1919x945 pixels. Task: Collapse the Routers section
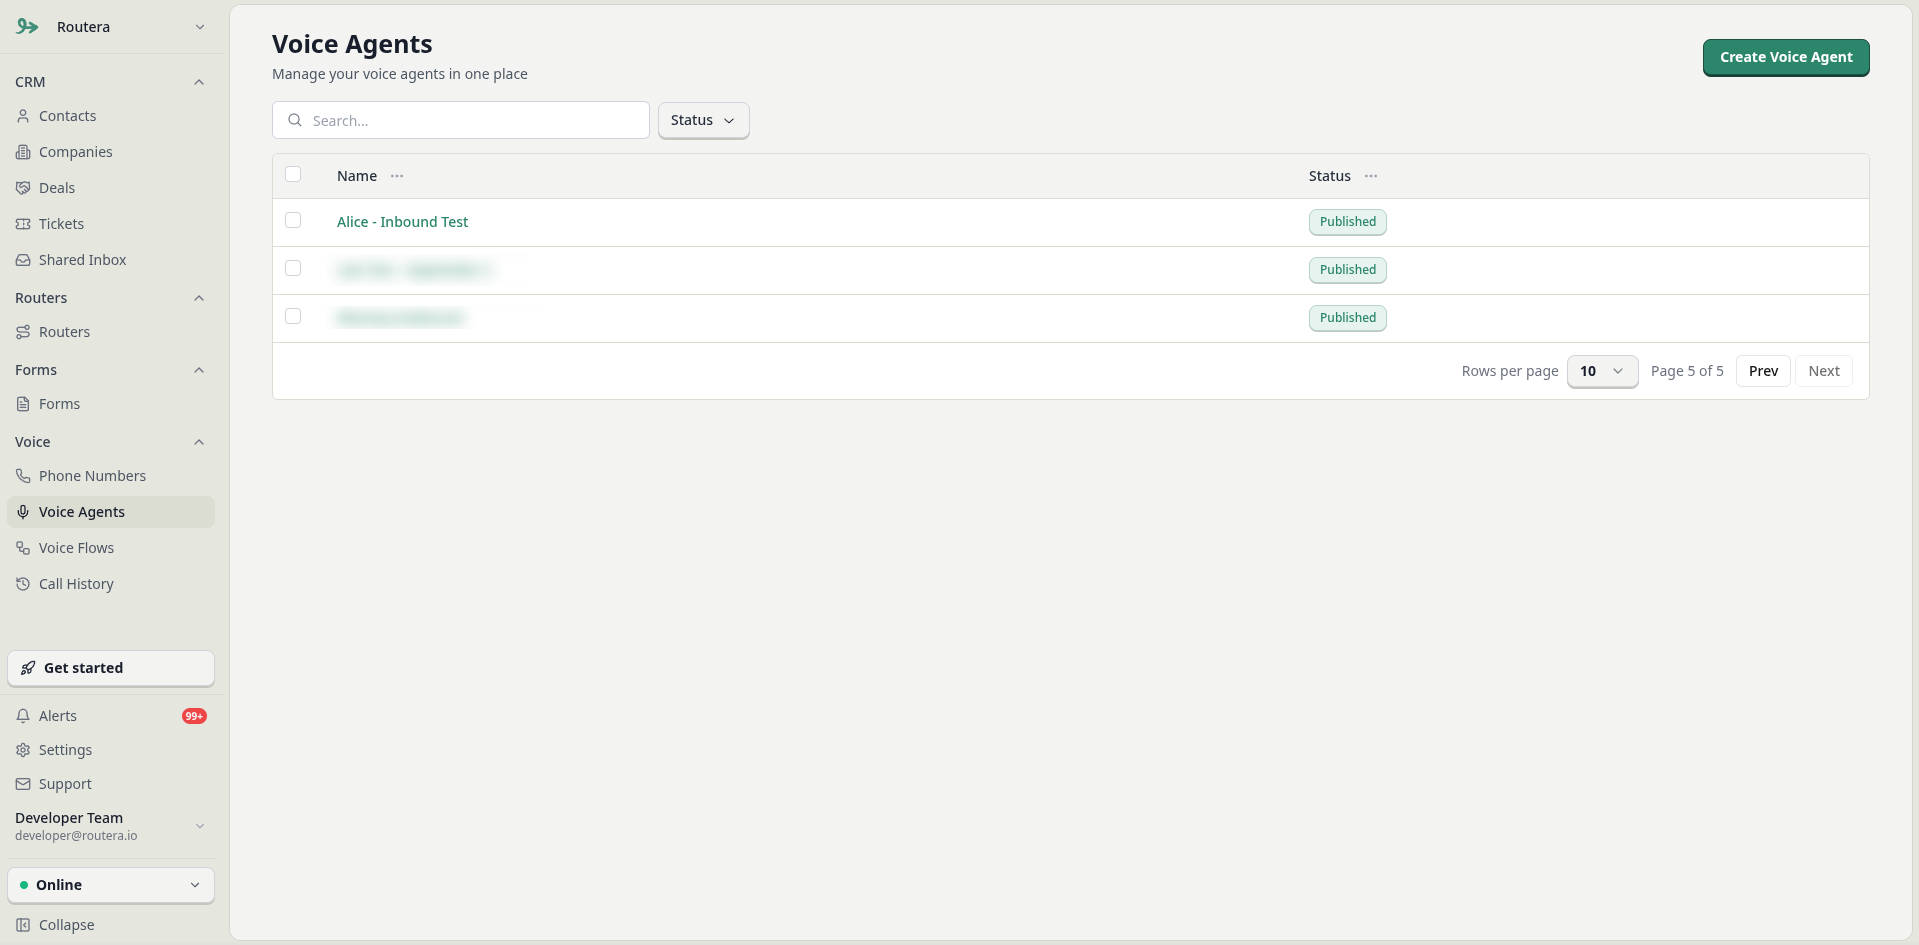(x=199, y=298)
